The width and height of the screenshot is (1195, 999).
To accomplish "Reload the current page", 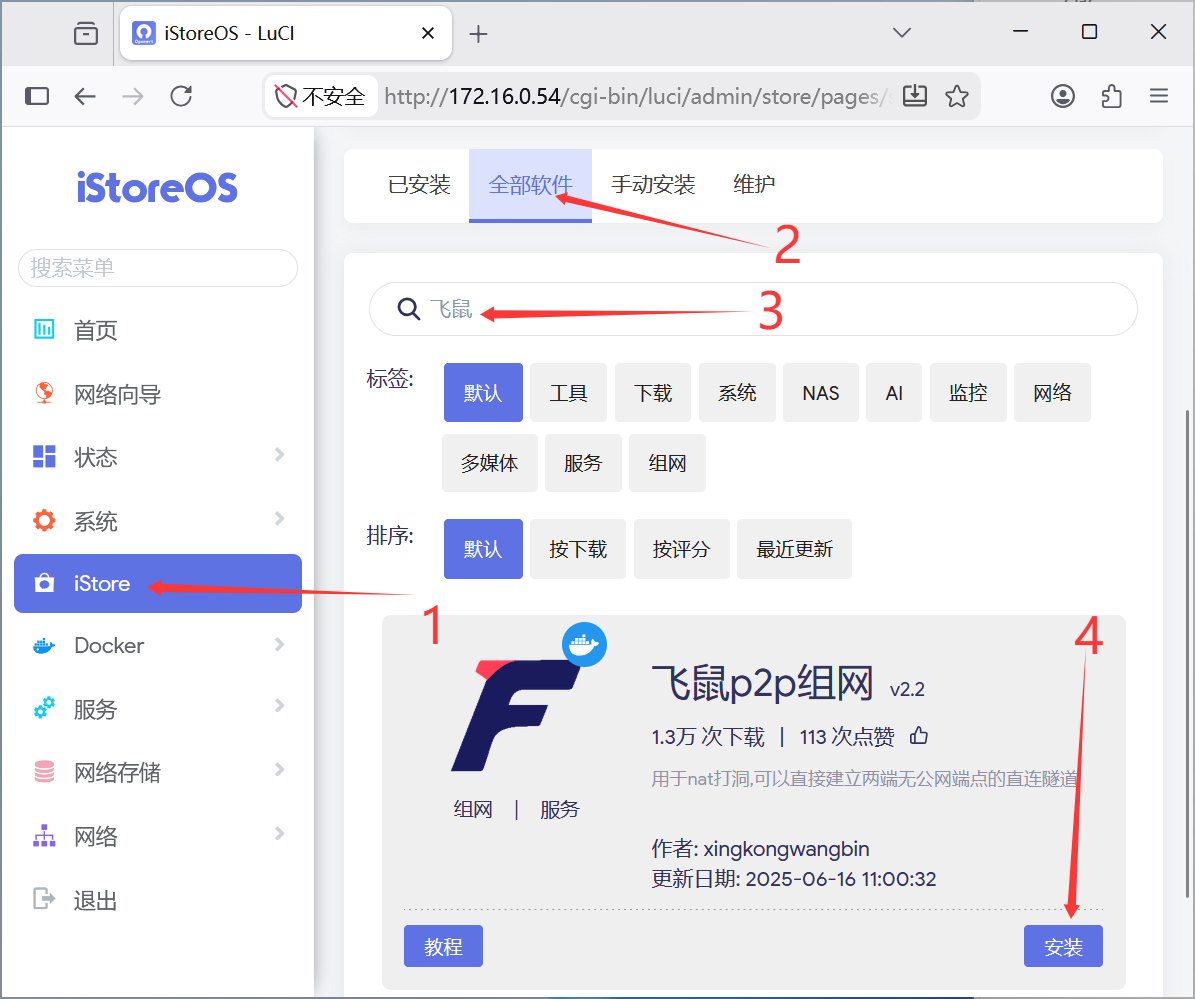I will click(x=181, y=96).
